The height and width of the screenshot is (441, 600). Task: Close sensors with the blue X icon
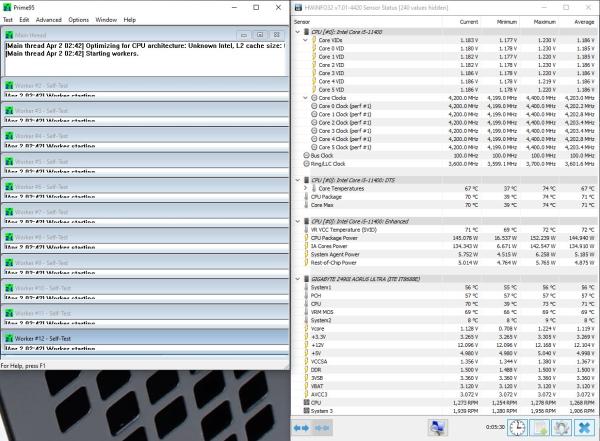586,427
